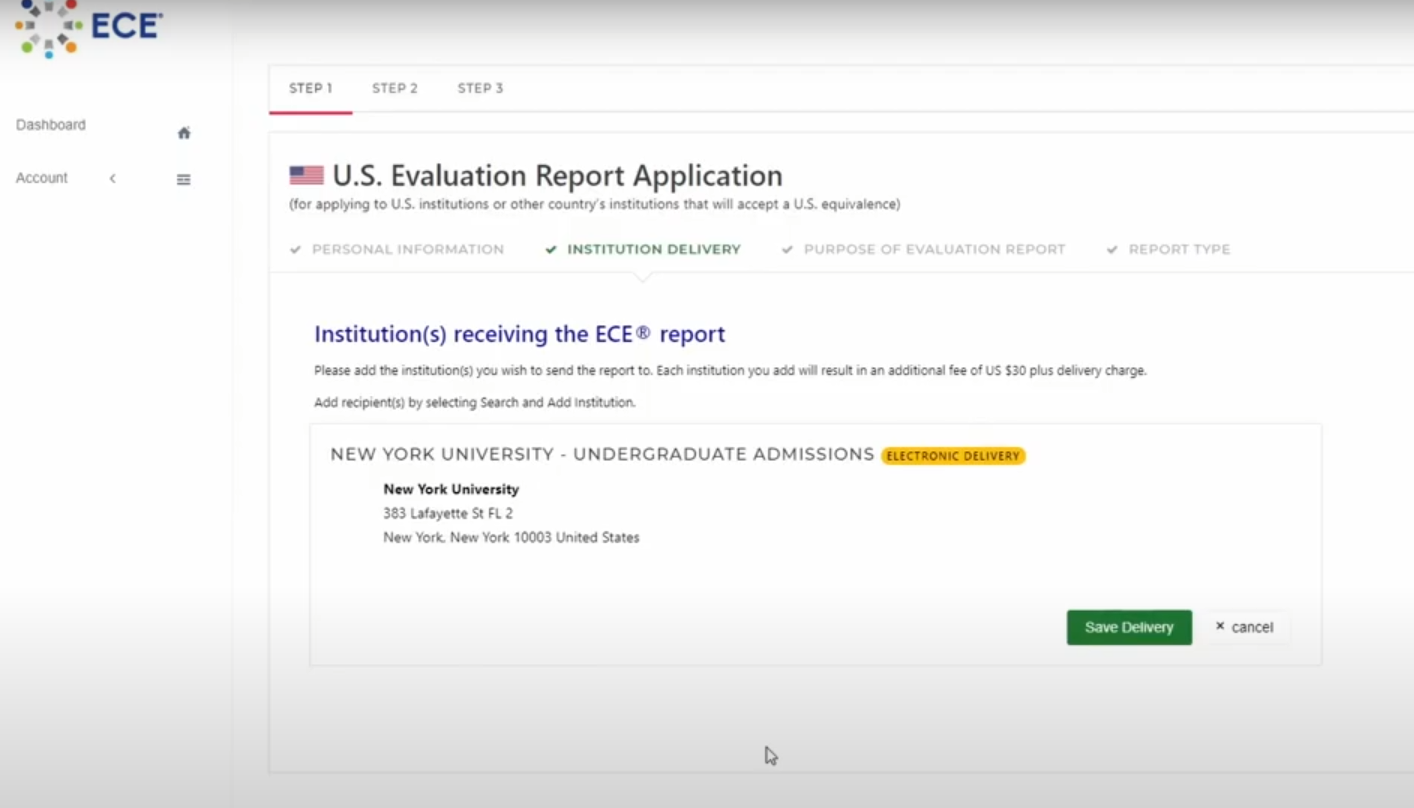Click the 'New York University' bold name

pos(451,489)
